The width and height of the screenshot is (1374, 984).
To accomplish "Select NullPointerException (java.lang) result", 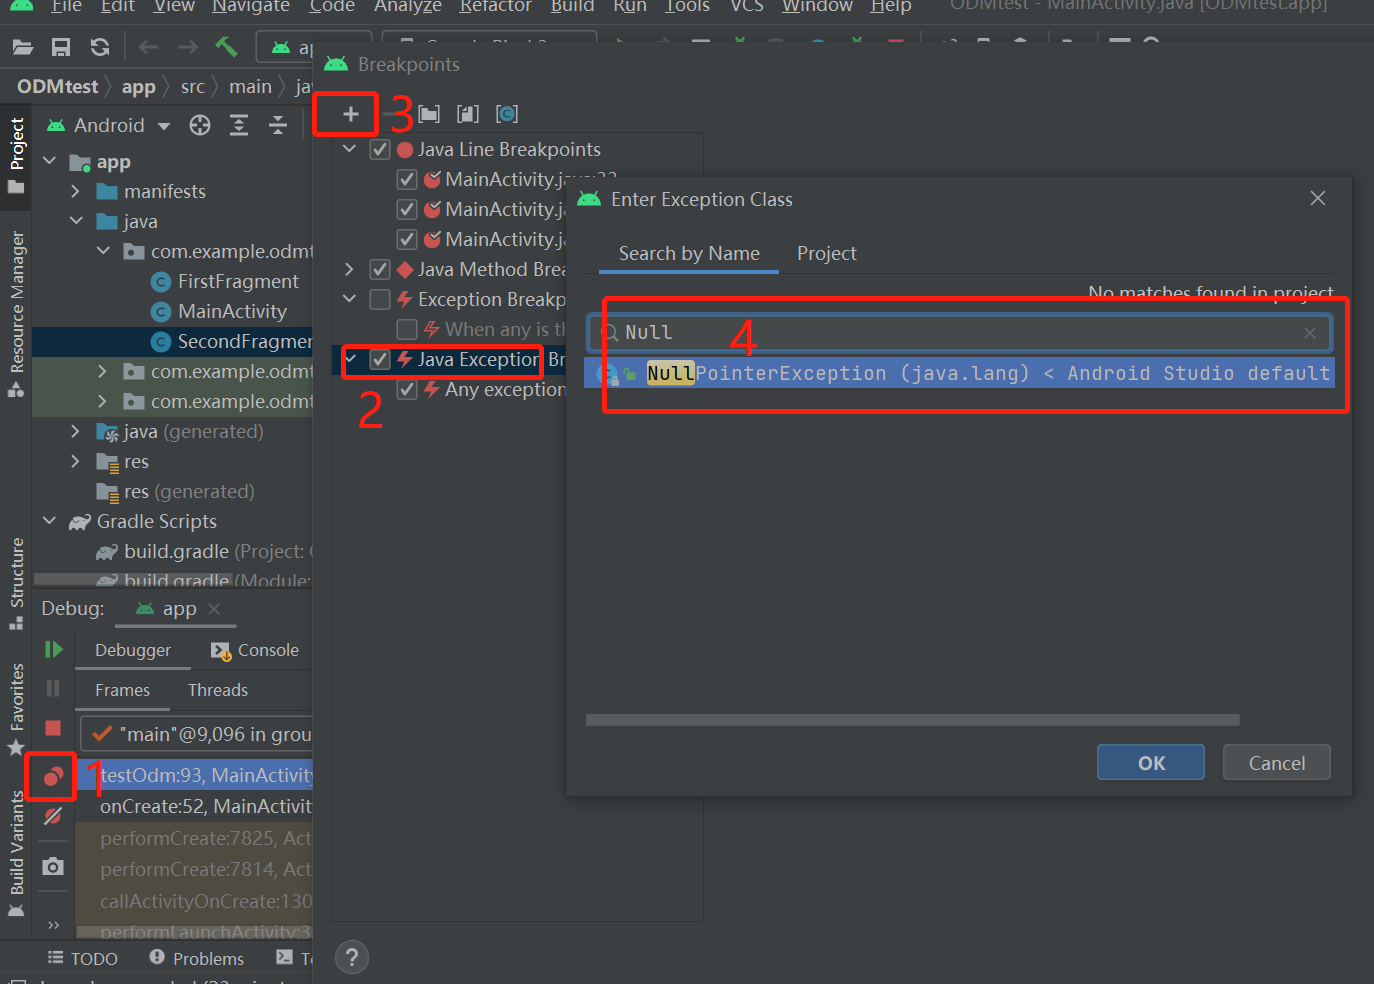I will [960, 374].
